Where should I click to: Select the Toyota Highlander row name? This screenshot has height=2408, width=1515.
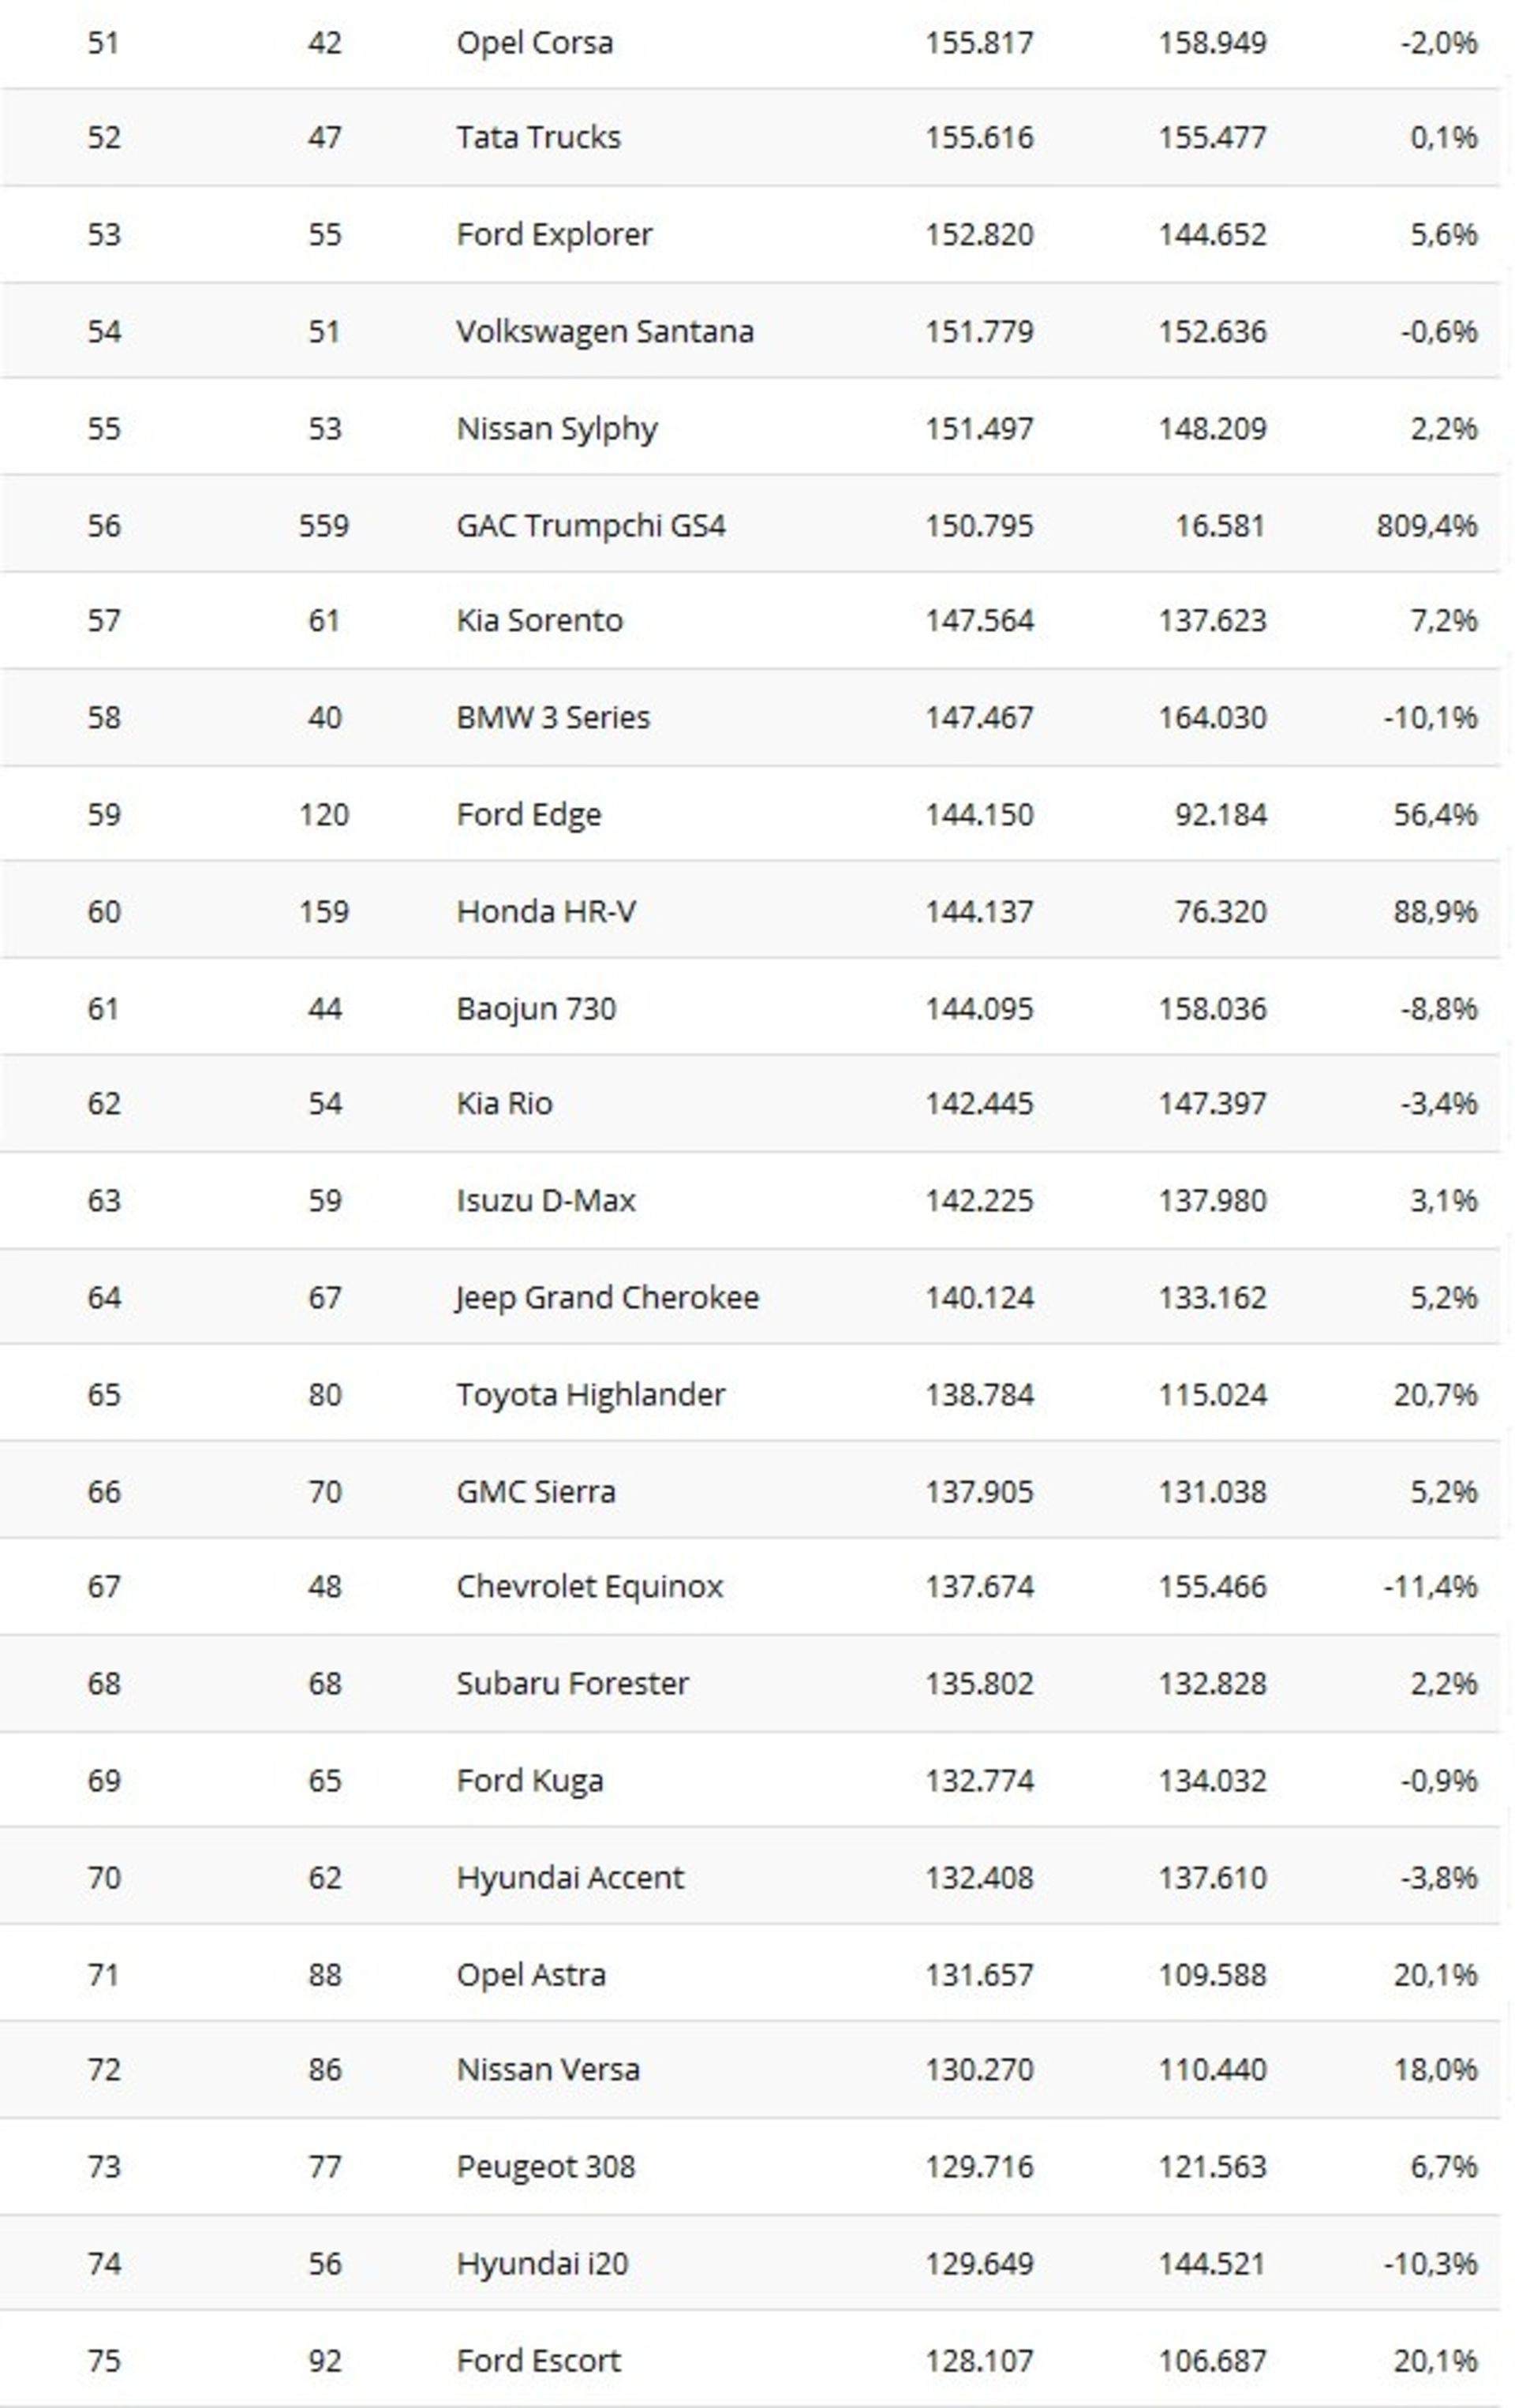(590, 1394)
